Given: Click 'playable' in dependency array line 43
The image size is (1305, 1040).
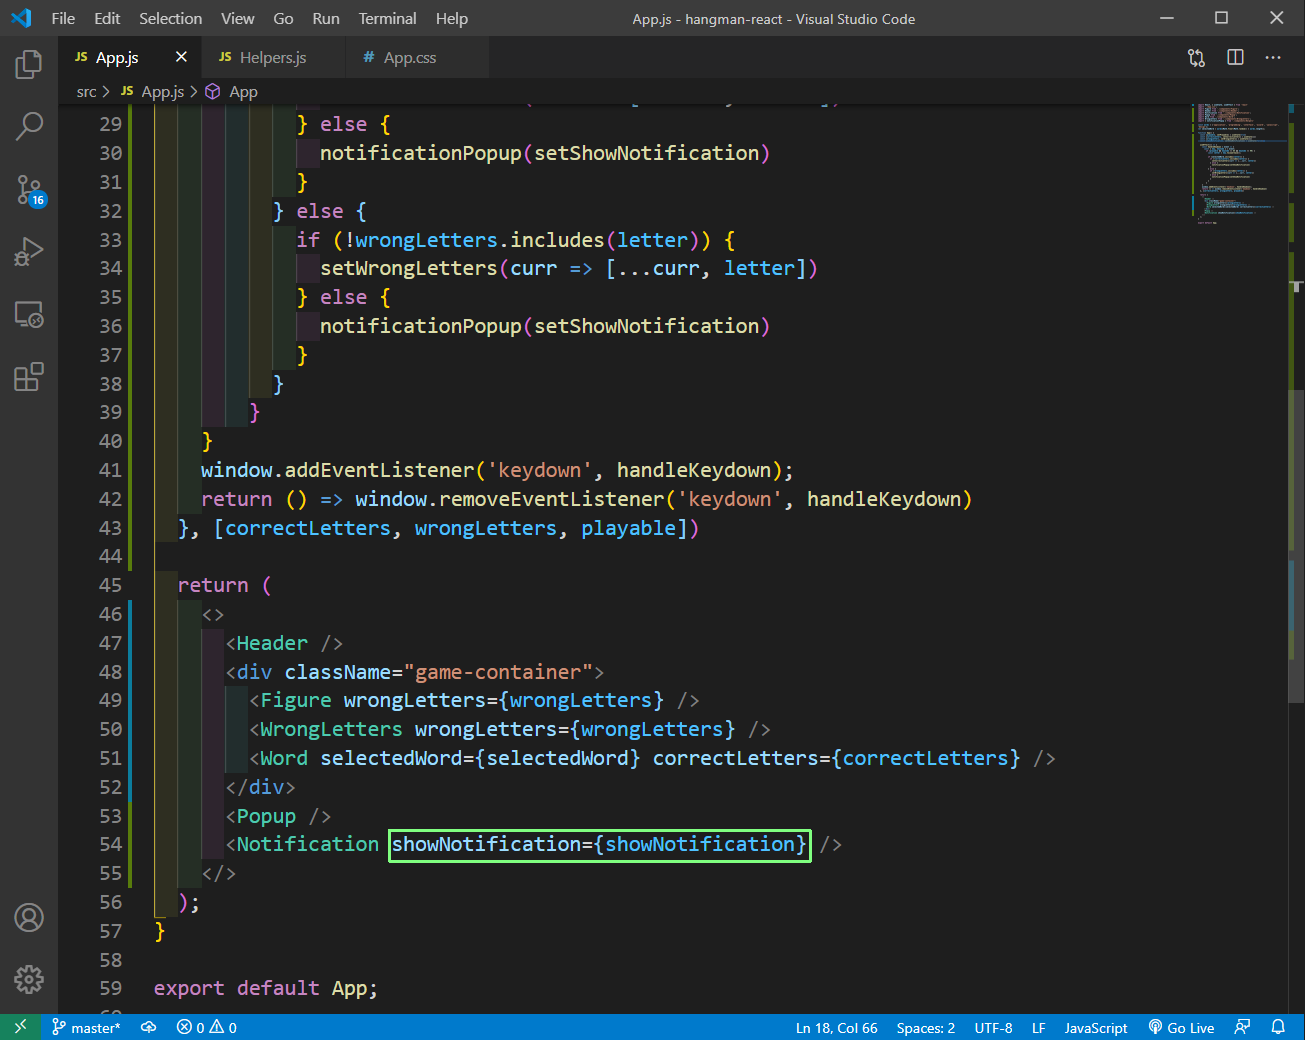Looking at the screenshot, I should 628,528.
